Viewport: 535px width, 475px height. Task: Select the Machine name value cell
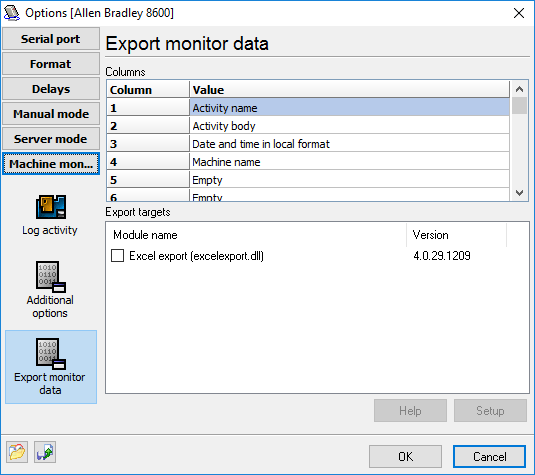point(349,162)
